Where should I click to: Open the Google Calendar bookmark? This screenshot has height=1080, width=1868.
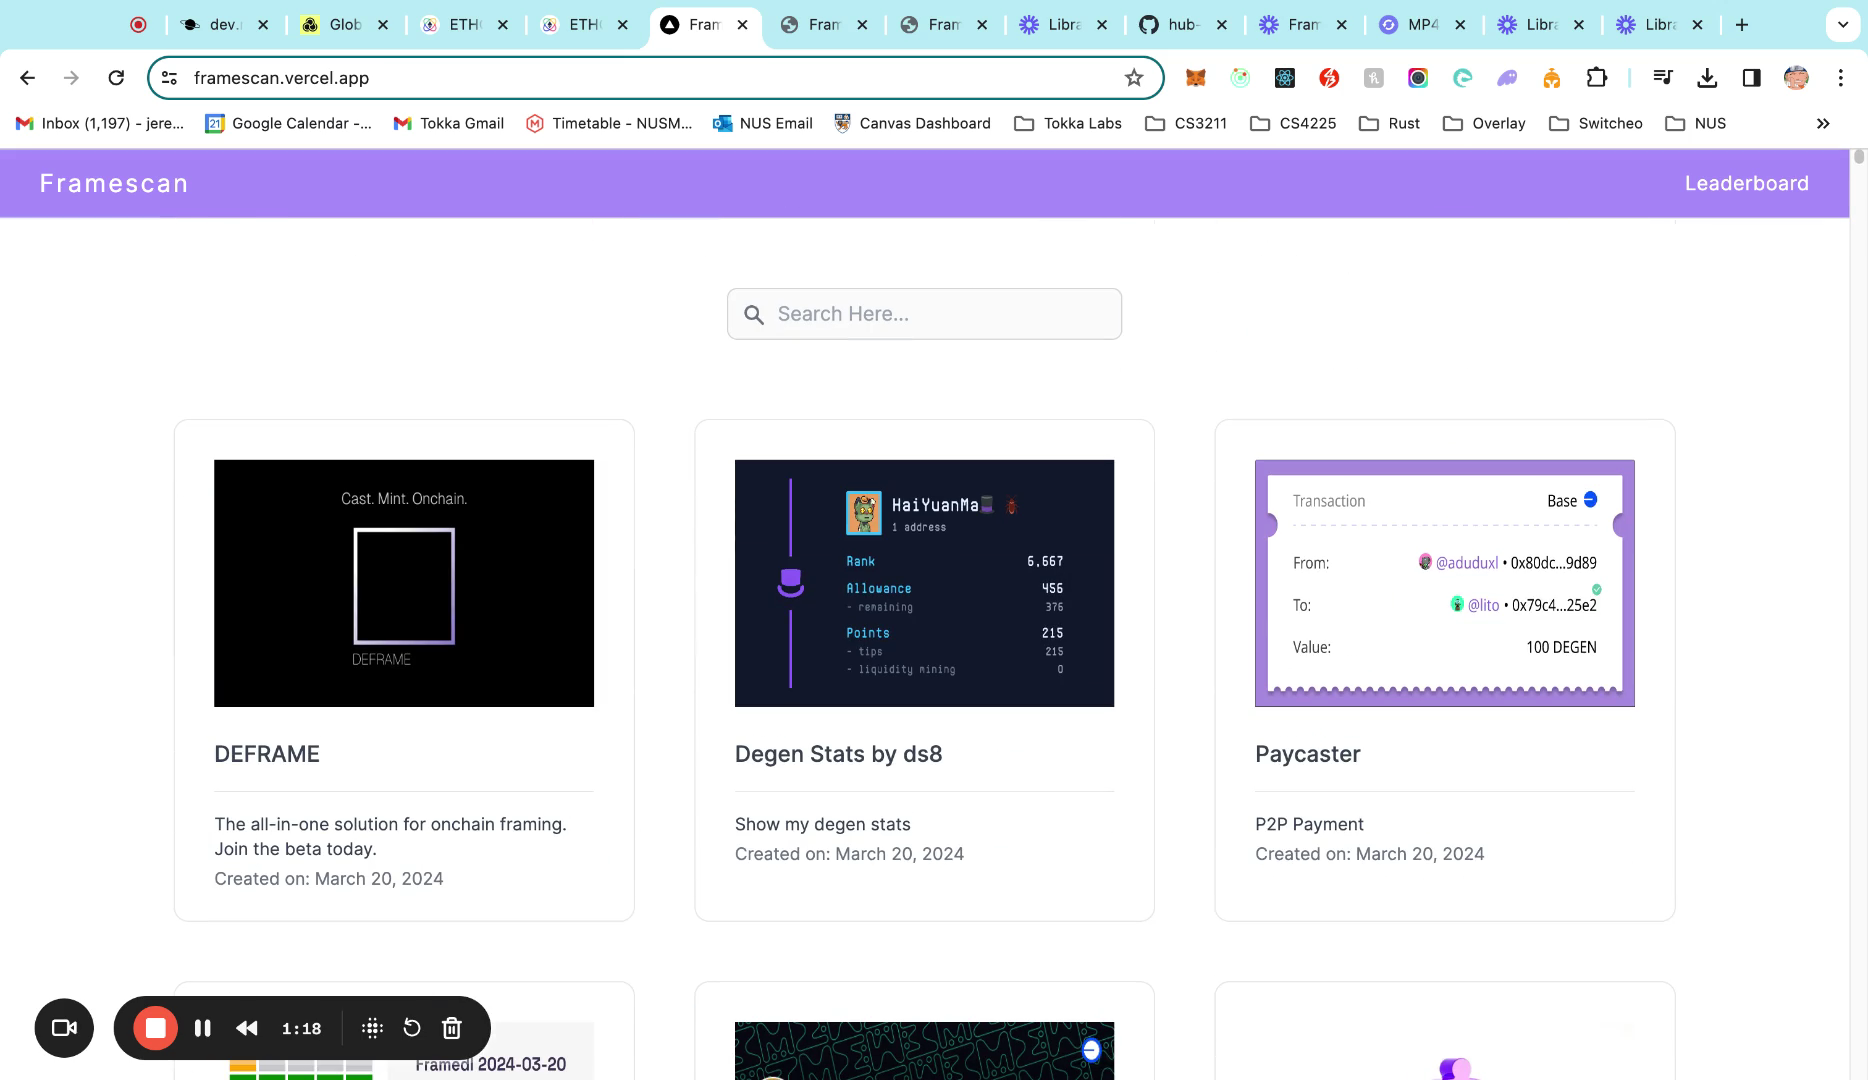288,123
